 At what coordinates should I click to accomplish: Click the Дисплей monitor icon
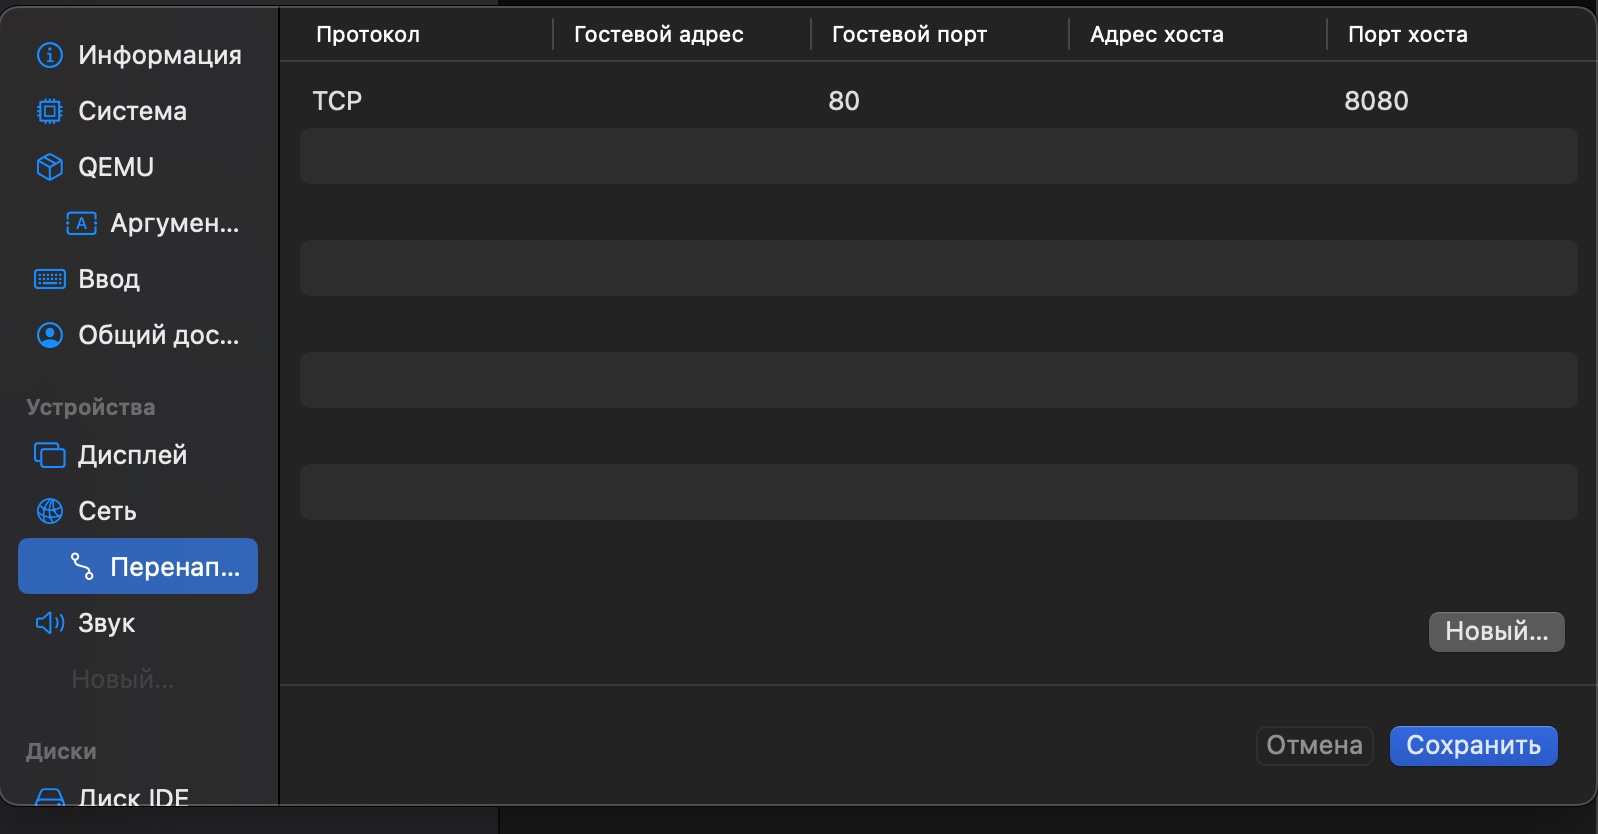[x=49, y=455]
